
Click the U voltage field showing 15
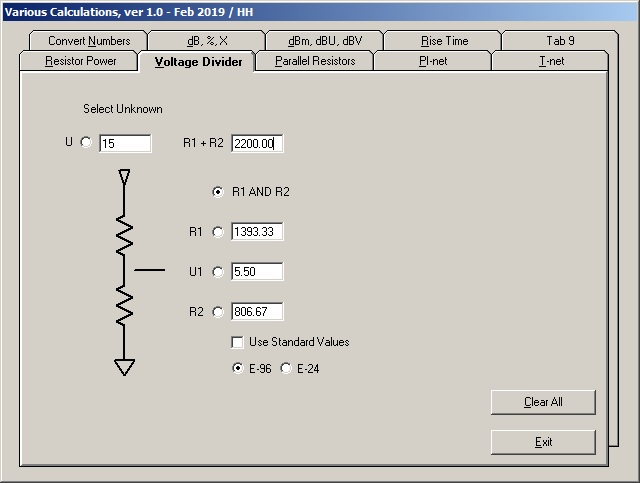click(125, 143)
